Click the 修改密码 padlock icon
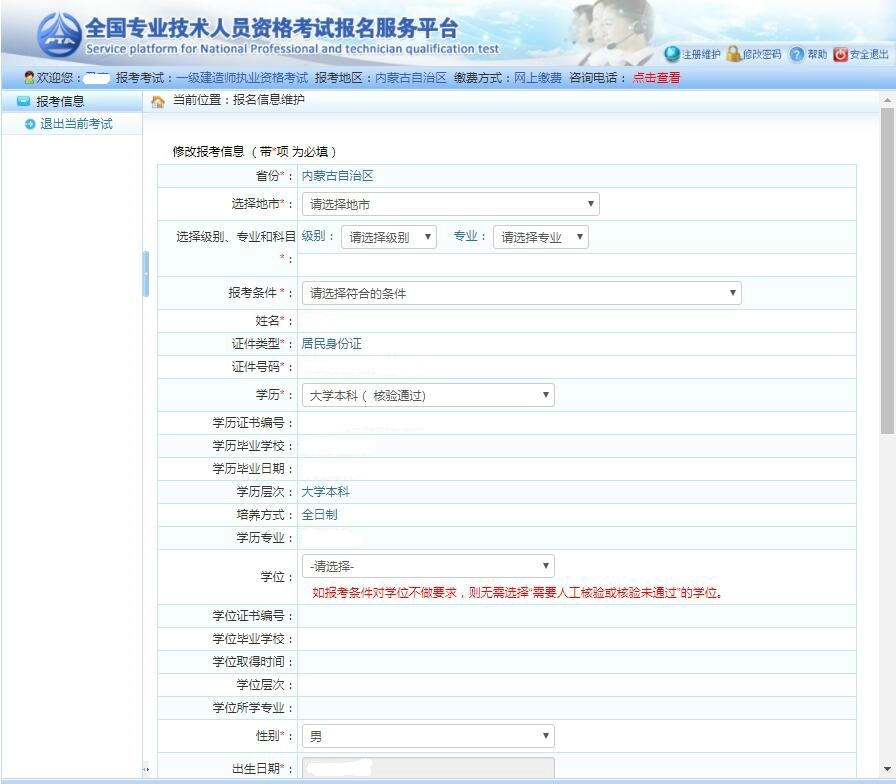896x784 pixels. pyautogui.click(x=734, y=54)
